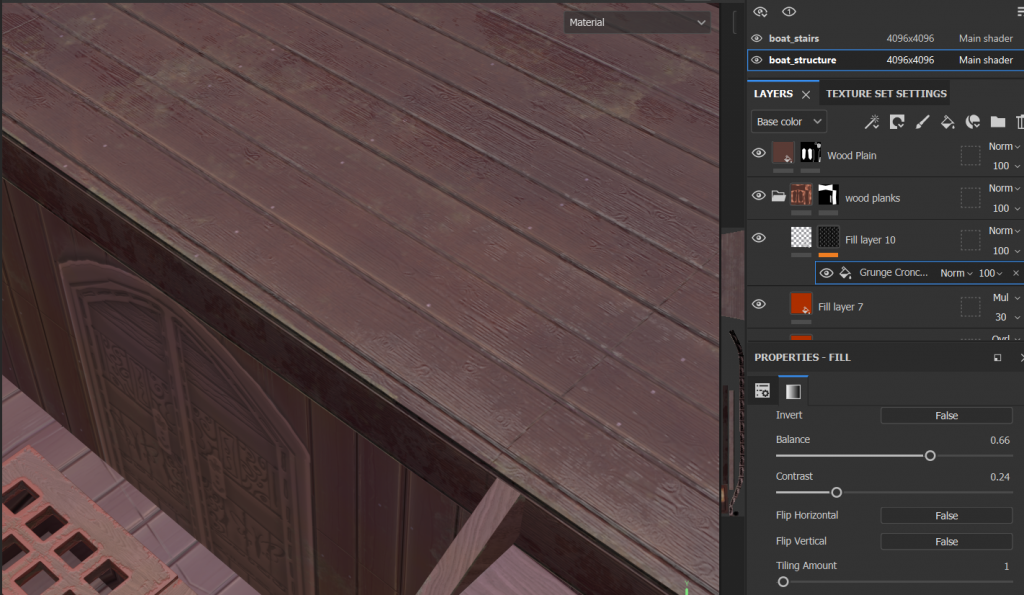Add a new paint layer with brush icon
The image size is (1024, 595).
922,122
